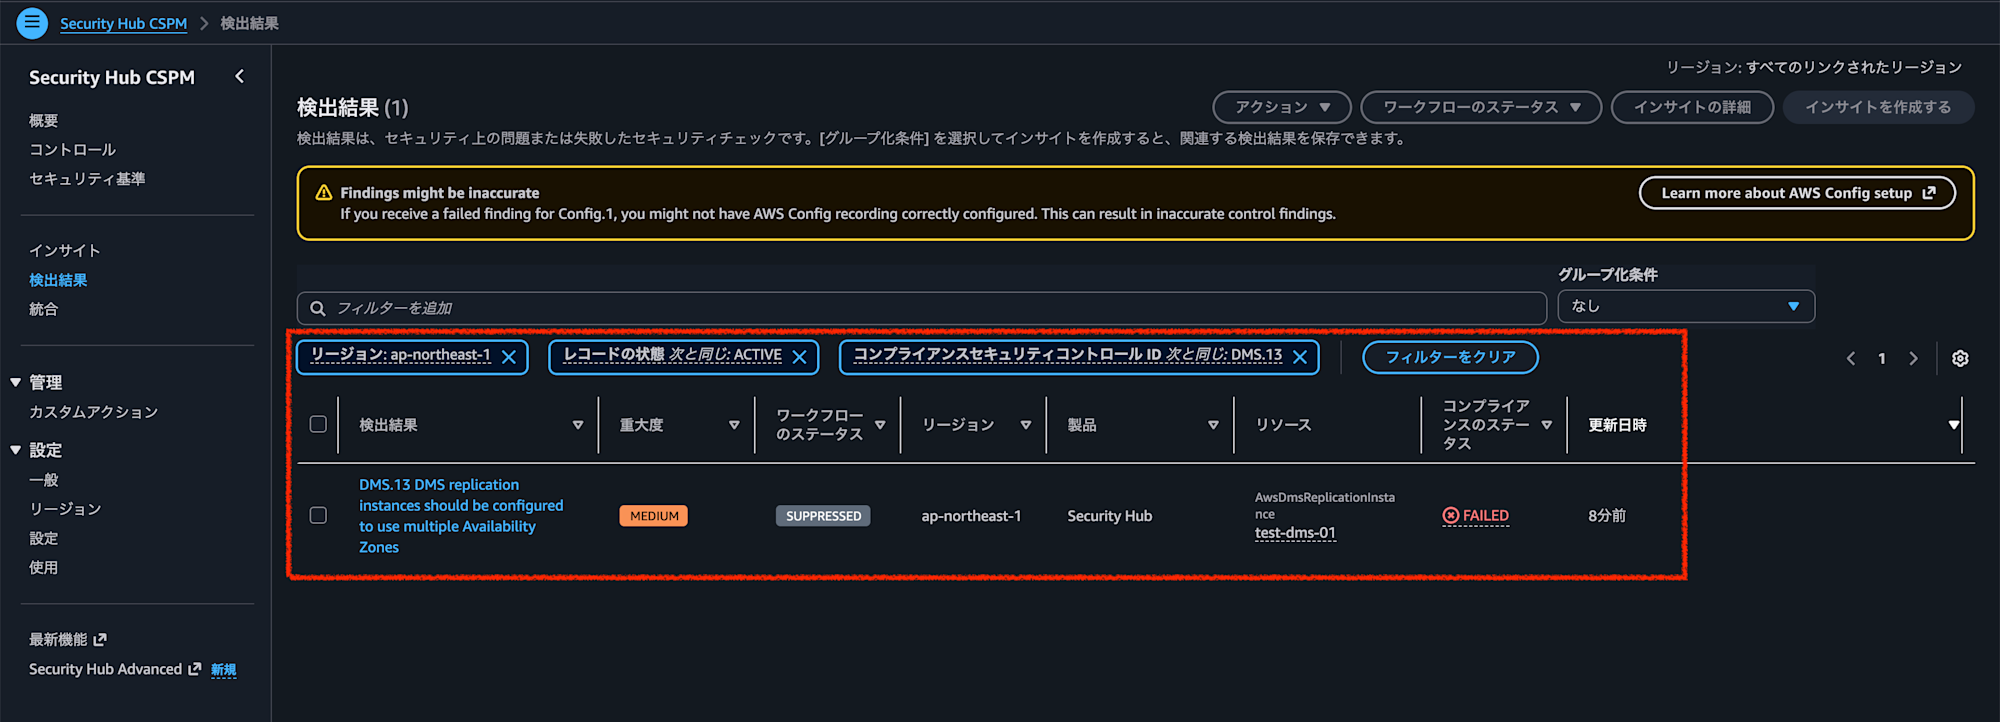The image size is (2000, 722).
Task: Click the Security Hub CSPM breadcrumb link
Action: (x=123, y=23)
